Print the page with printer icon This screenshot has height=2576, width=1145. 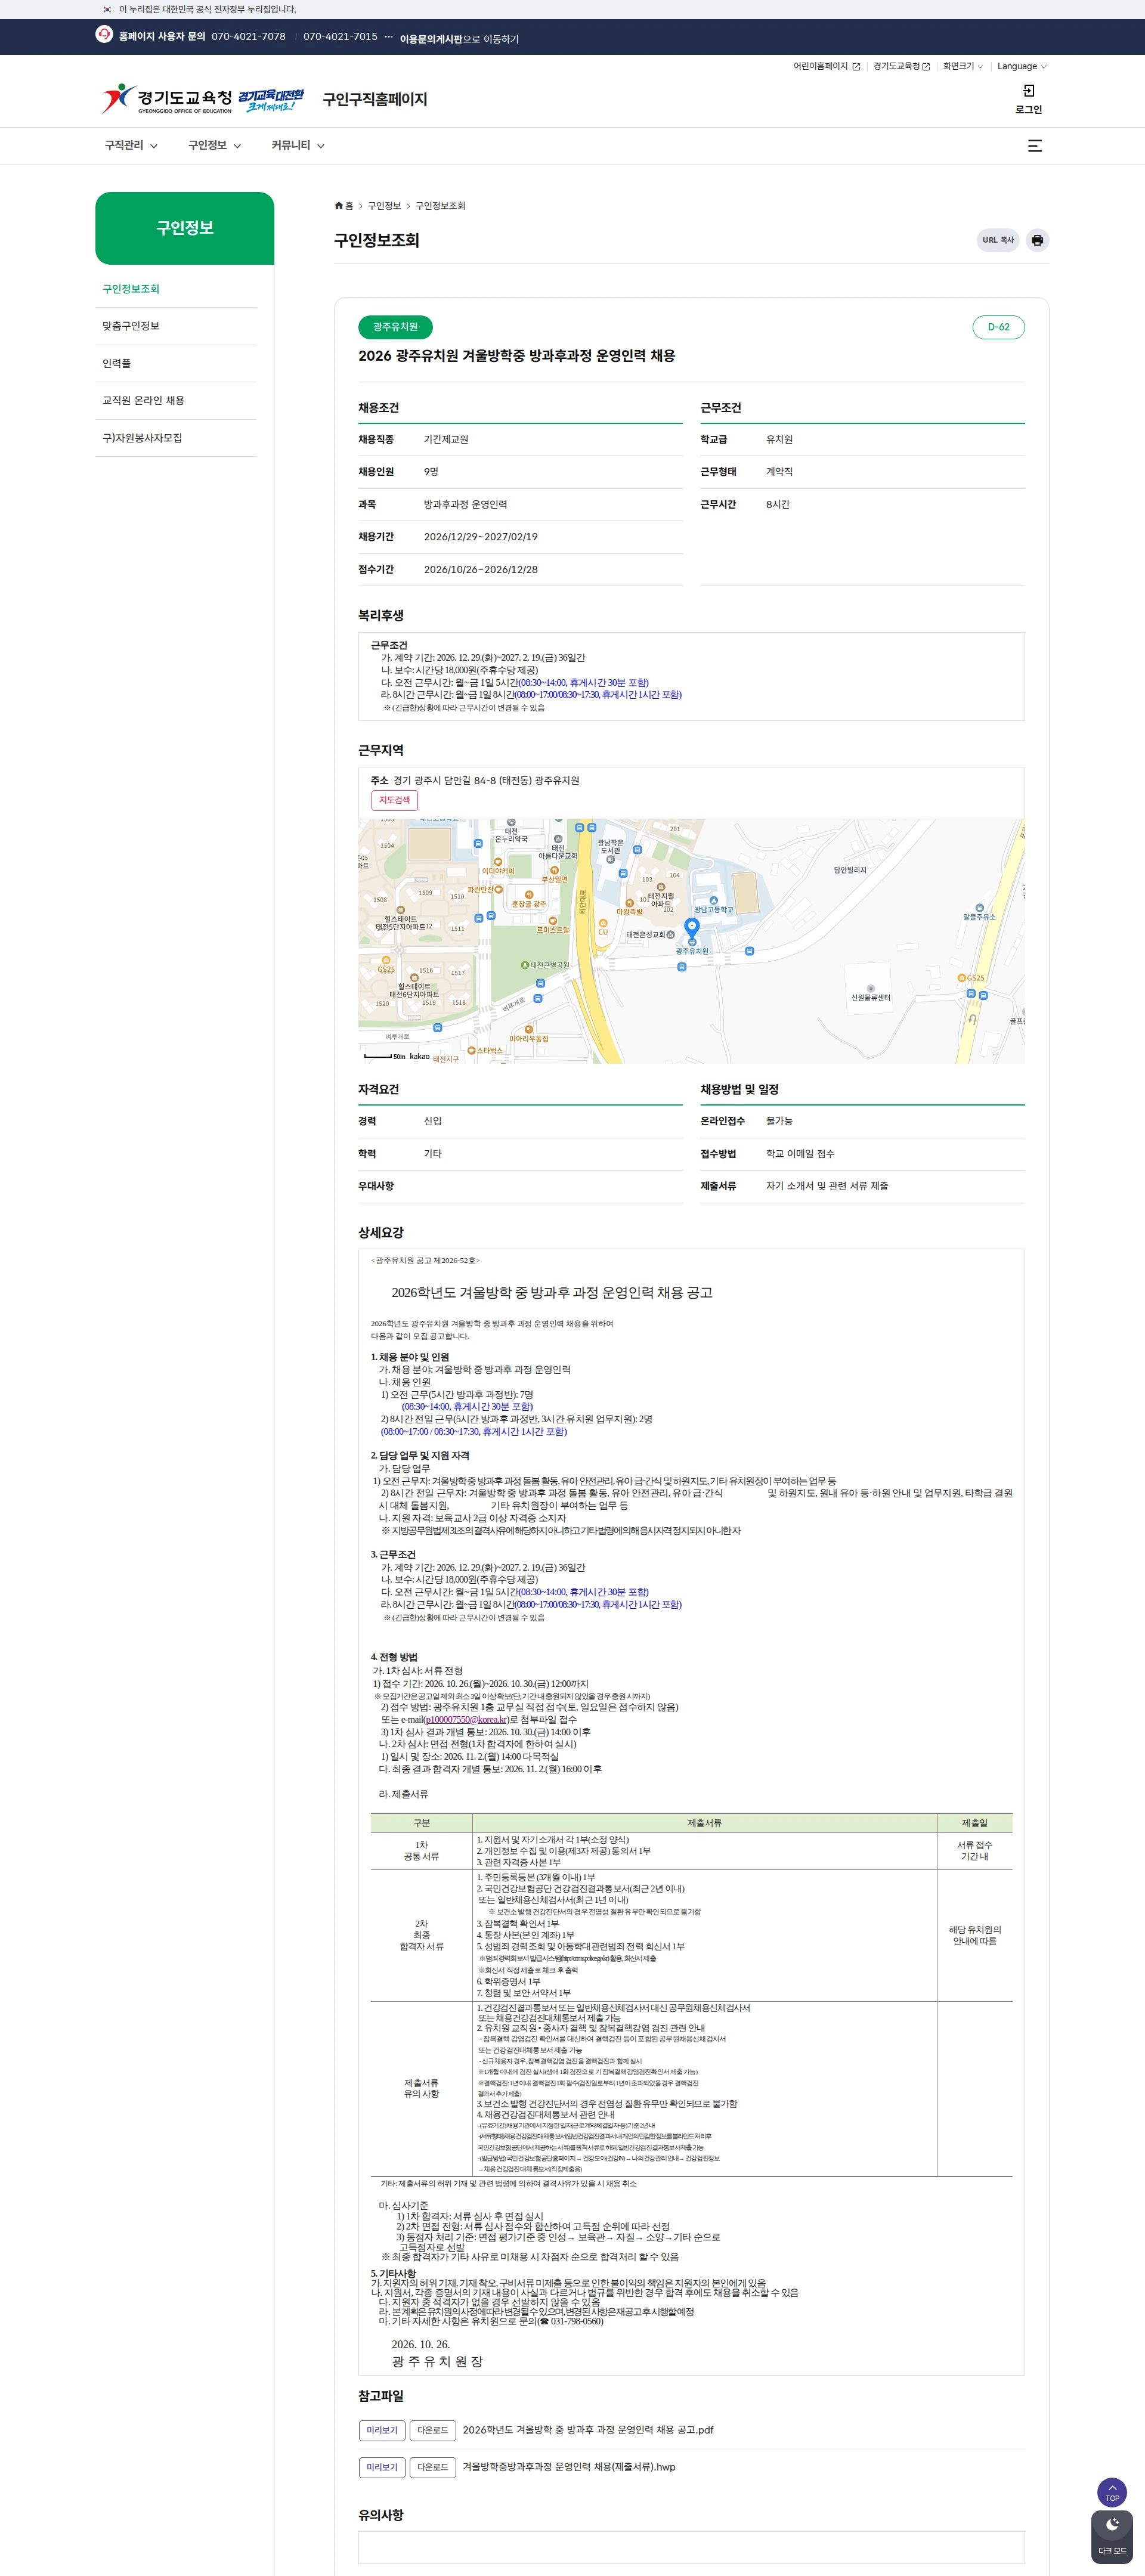tap(1037, 240)
